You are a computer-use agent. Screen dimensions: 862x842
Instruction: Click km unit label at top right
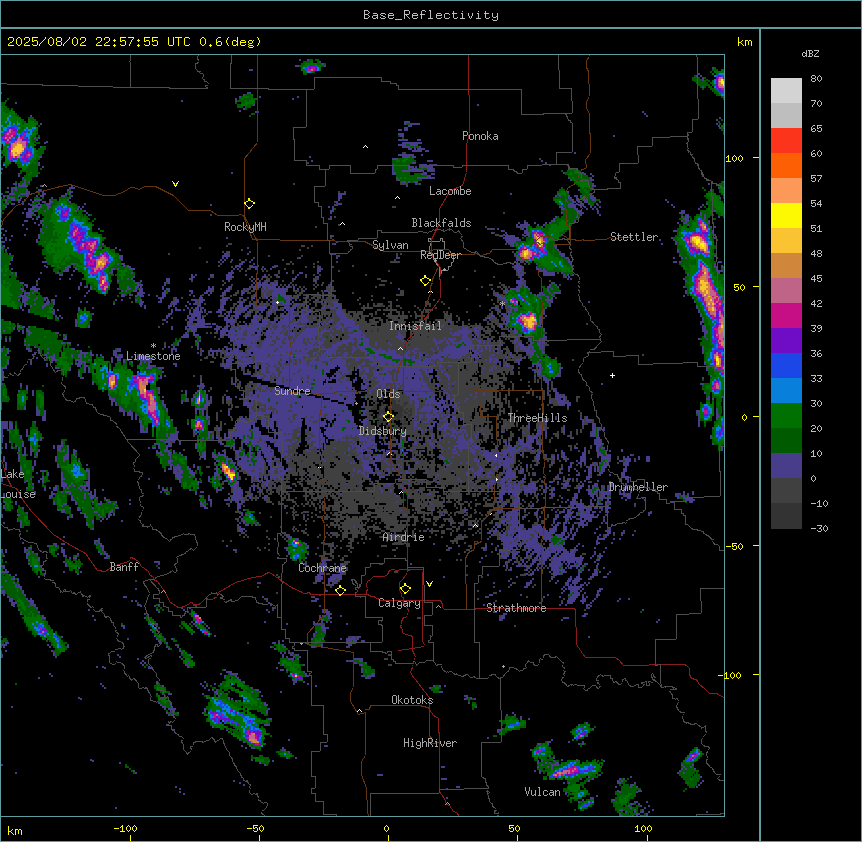click(745, 42)
